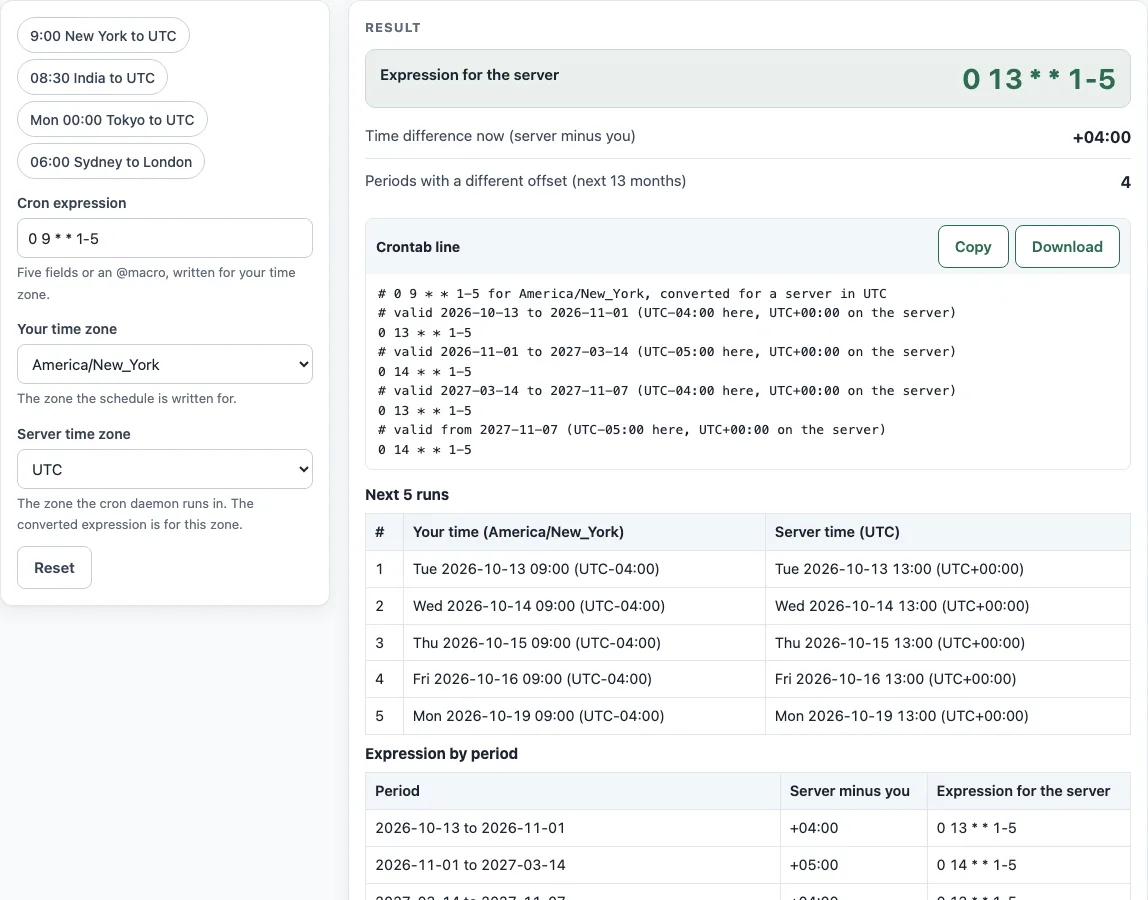Click the '+04:00' time difference value
Image resolution: width=1148 pixels, height=900 pixels.
tap(1101, 137)
